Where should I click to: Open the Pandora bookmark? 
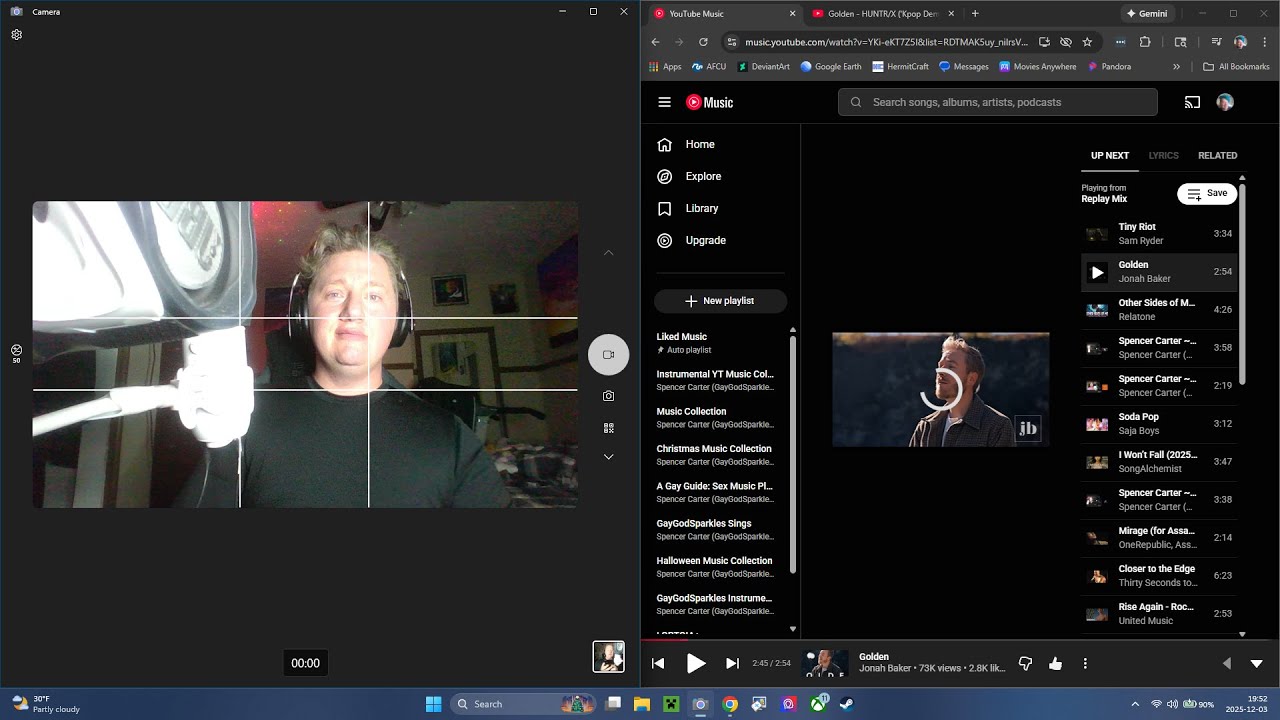1109,67
